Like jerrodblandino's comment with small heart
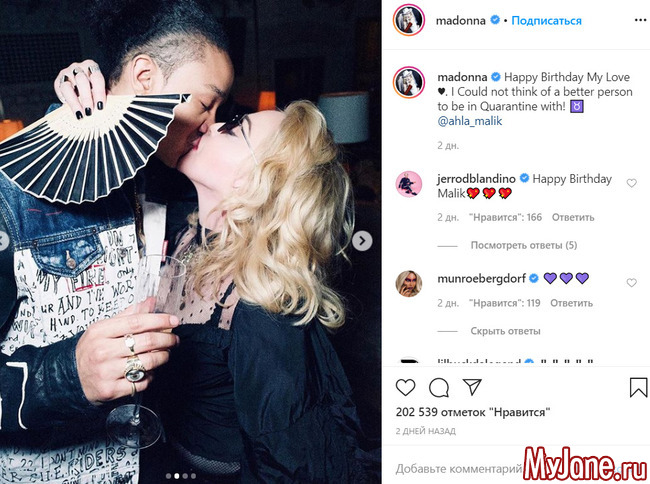Screen dimensions: 650x484 tap(631, 183)
